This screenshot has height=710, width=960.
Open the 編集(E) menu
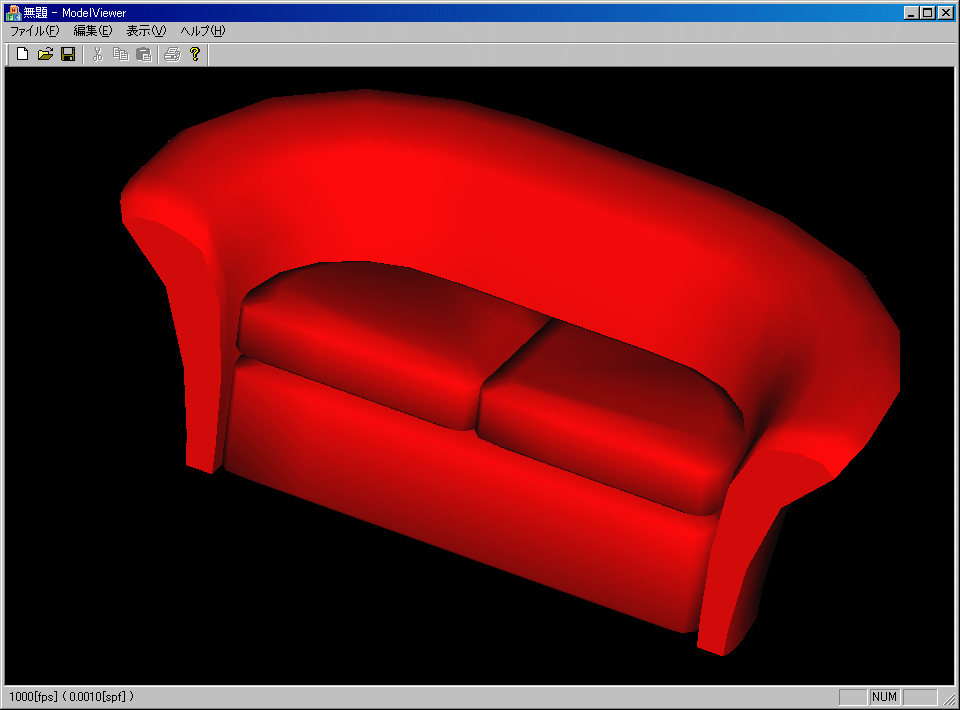[x=93, y=31]
